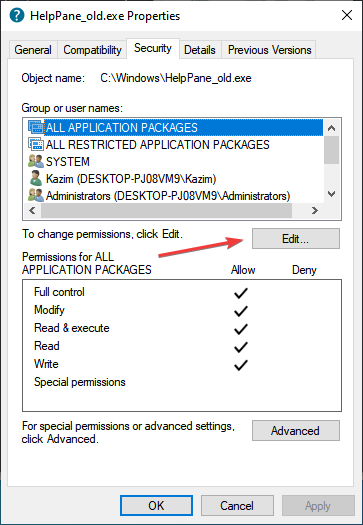Click the ALL APPLICATION PACKAGES group icon

point(36,128)
